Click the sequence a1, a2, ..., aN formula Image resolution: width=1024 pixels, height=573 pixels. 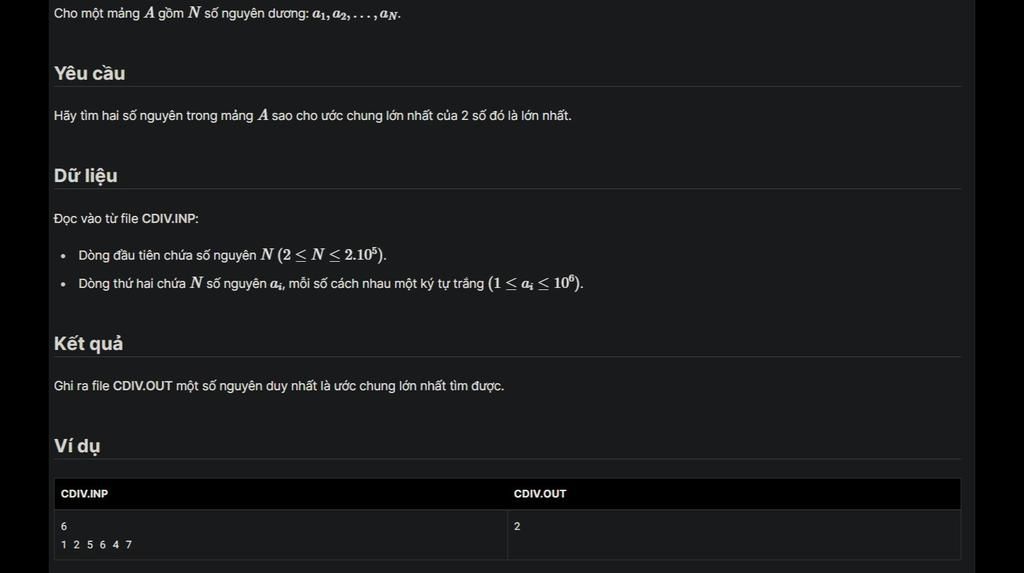click(x=355, y=14)
